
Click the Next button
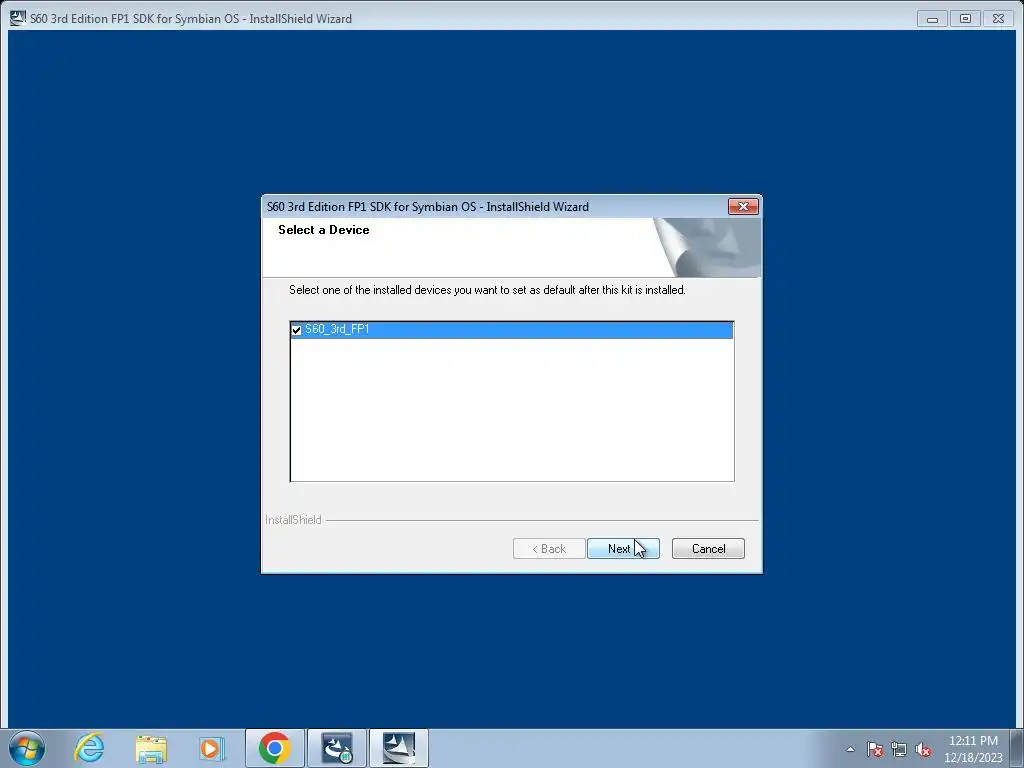pyautogui.click(x=623, y=549)
